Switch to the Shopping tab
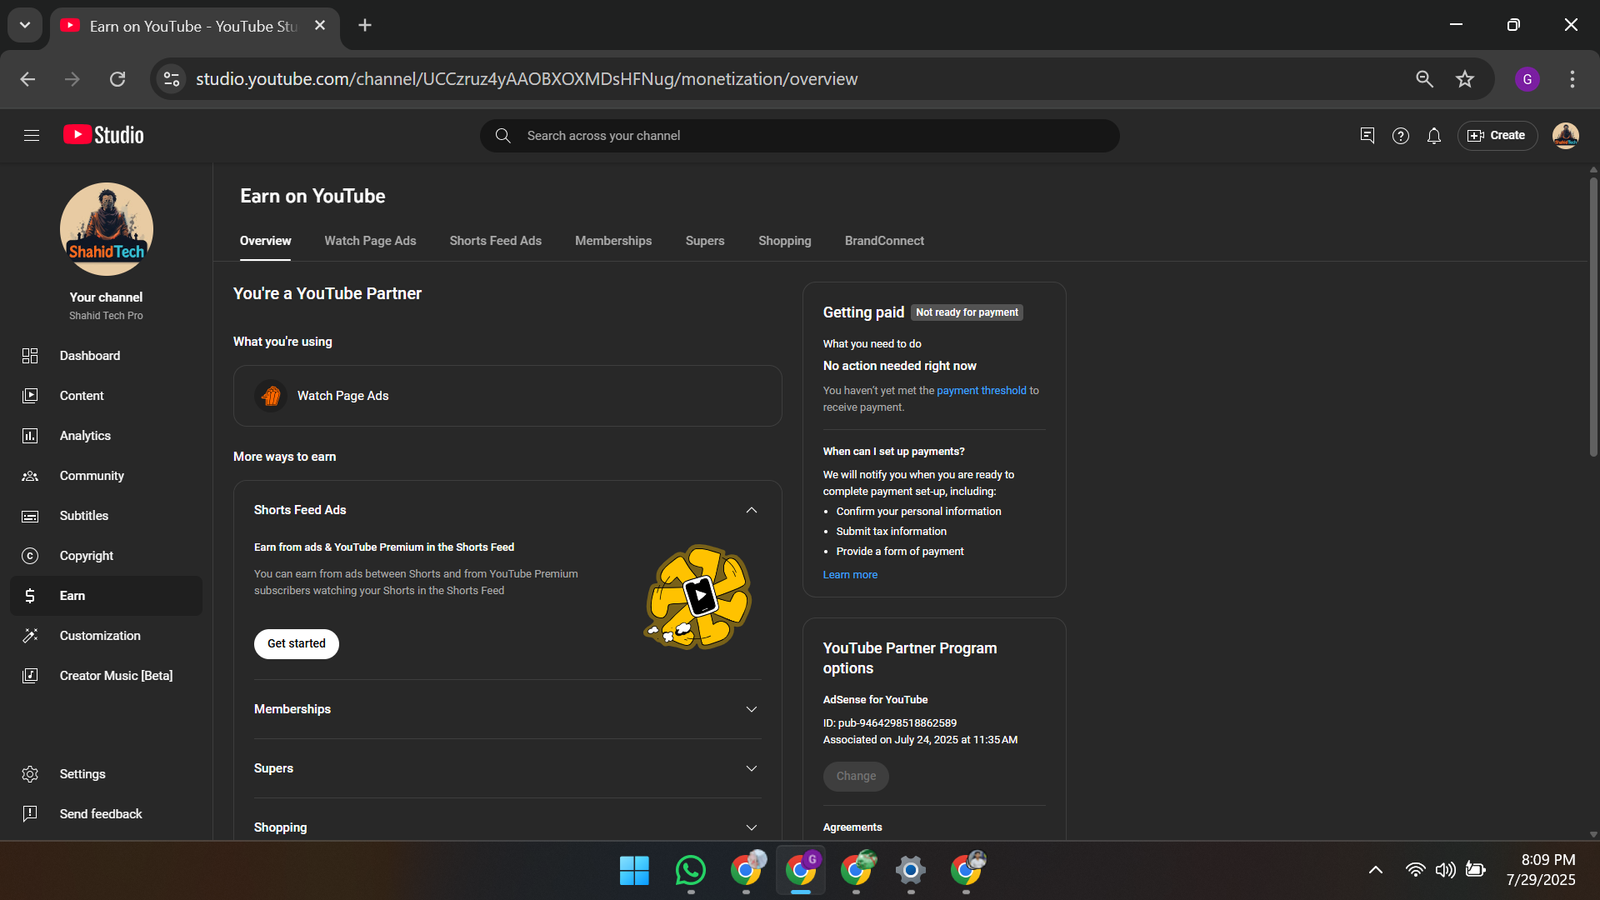Viewport: 1600px width, 900px height. [x=785, y=241]
